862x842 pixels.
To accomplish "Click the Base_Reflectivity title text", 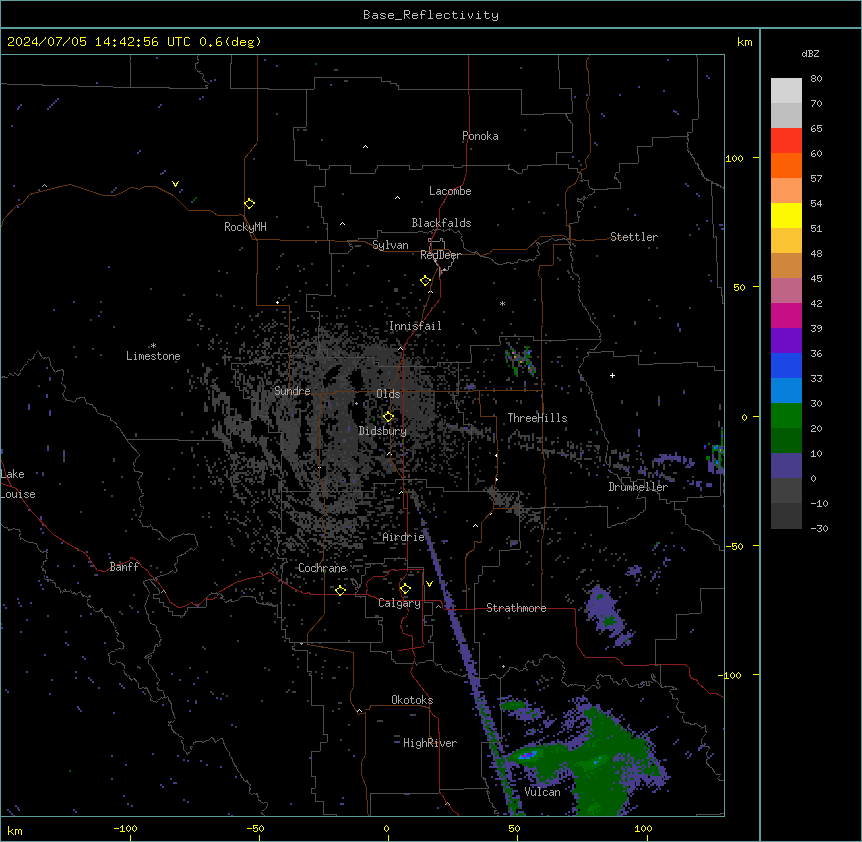I will [x=431, y=15].
